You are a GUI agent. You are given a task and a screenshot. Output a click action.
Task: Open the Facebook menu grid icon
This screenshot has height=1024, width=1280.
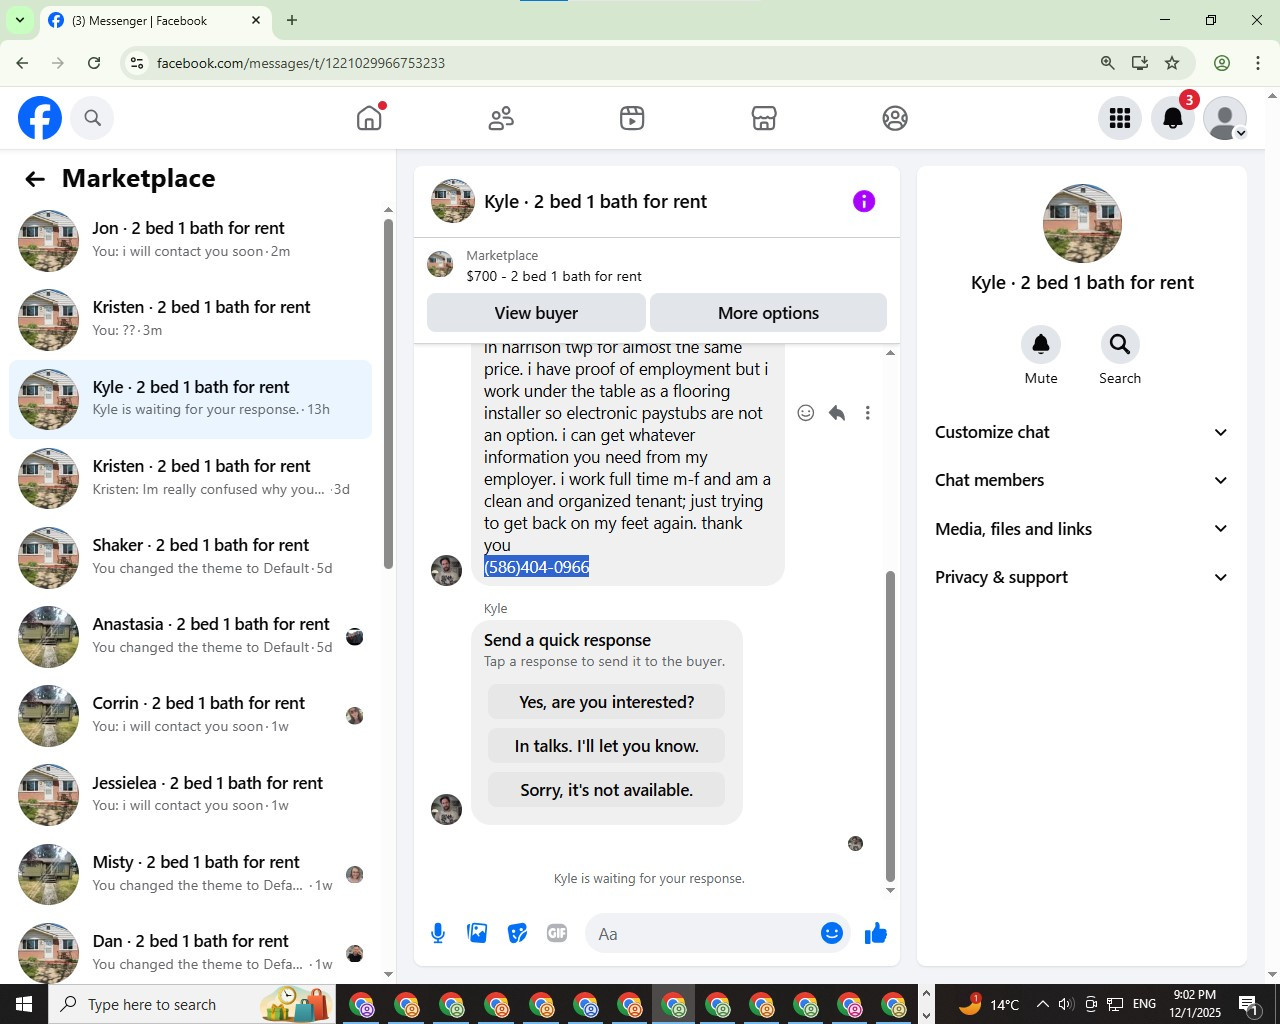(x=1120, y=118)
